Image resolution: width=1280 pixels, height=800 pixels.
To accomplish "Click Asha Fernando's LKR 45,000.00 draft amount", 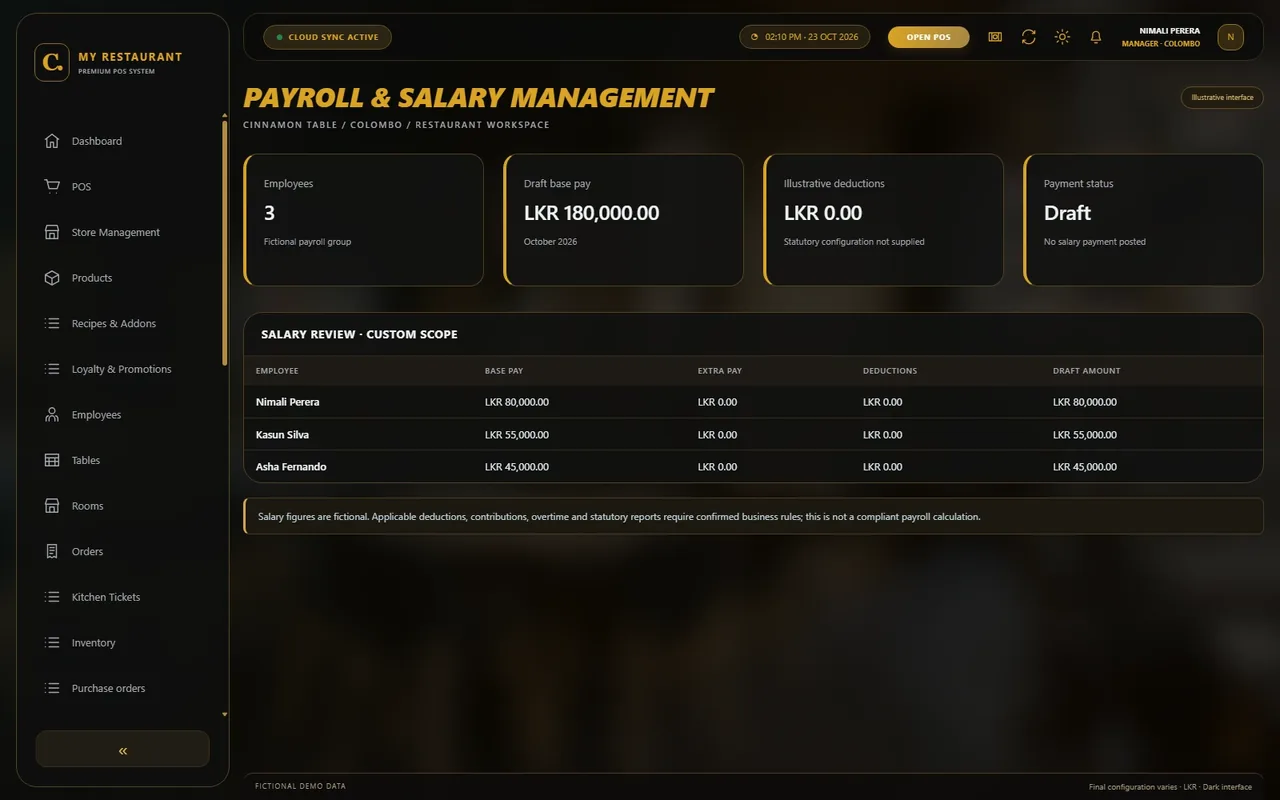I will 1085,467.
